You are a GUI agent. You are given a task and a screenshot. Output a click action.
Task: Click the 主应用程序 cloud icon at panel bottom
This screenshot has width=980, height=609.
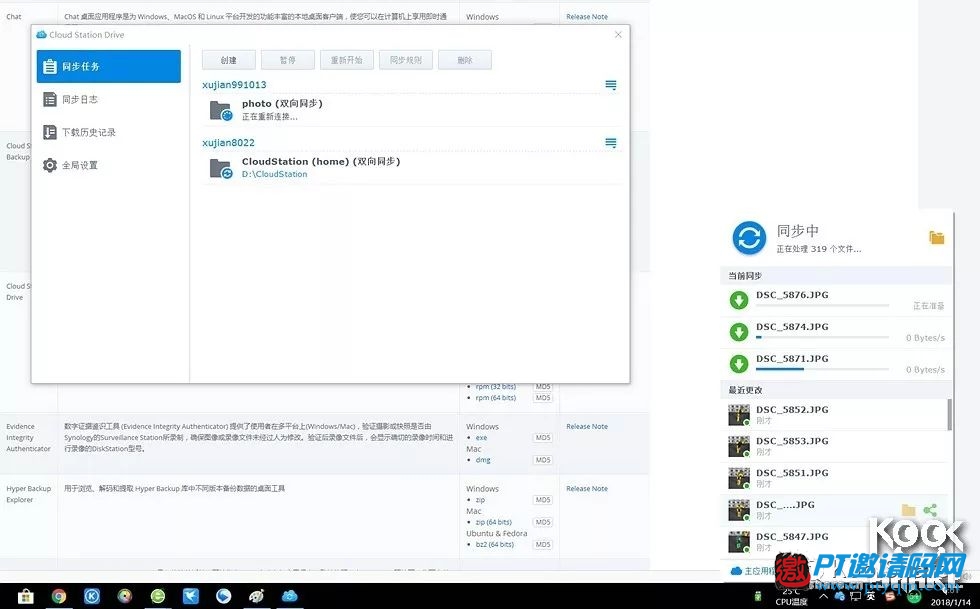click(x=736, y=571)
